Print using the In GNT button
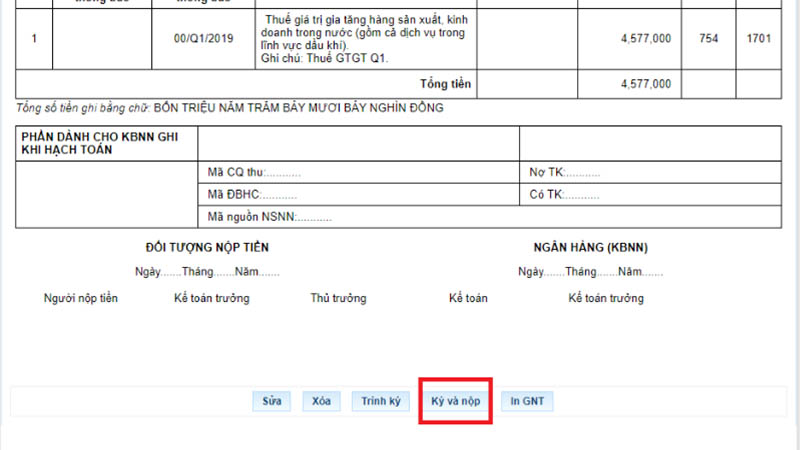The width and height of the screenshot is (800, 450). (x=527, y=401)
